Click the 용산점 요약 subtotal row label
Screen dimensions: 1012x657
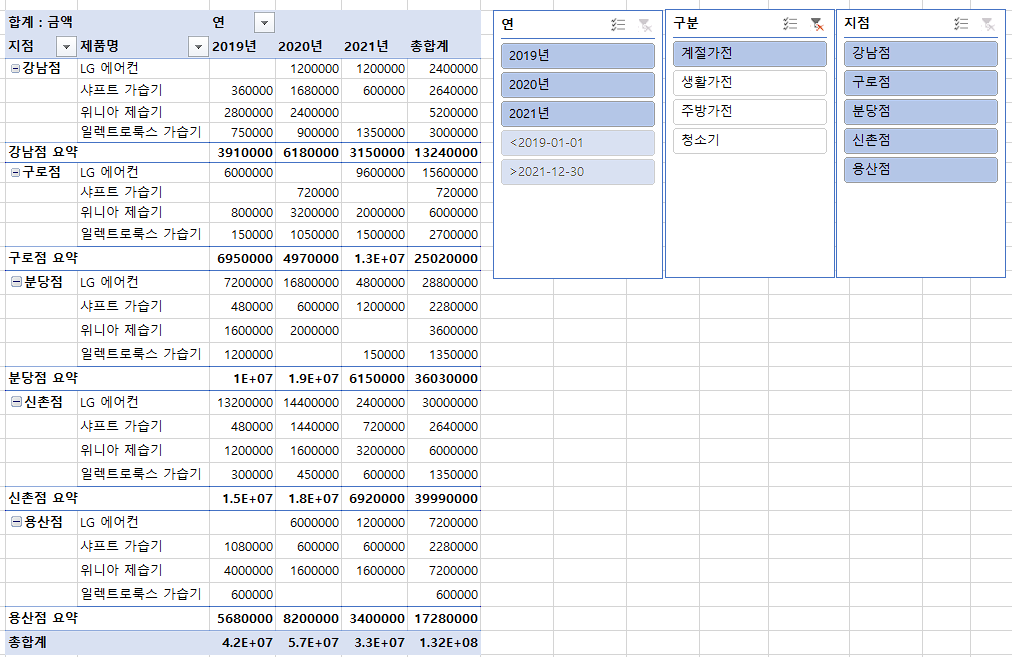tap(43, 618)
